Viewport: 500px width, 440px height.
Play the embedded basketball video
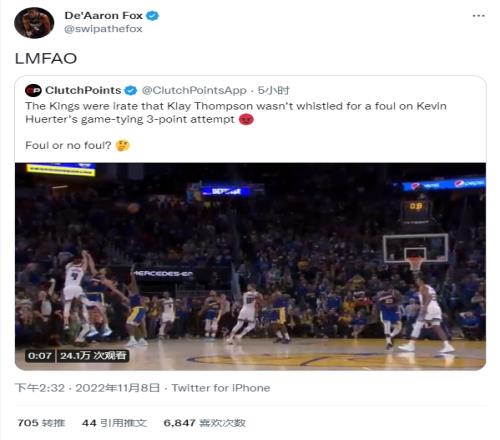[x=250, y=266]
